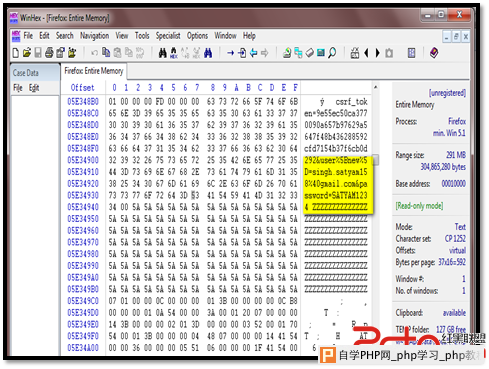Open the main Edit menu
The image size is (489, 369).
(x=44, y=36)
